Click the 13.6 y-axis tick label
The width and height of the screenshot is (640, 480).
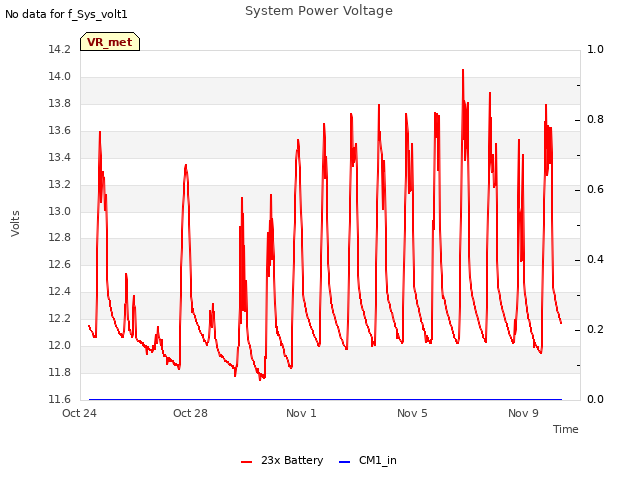[60, 130]
